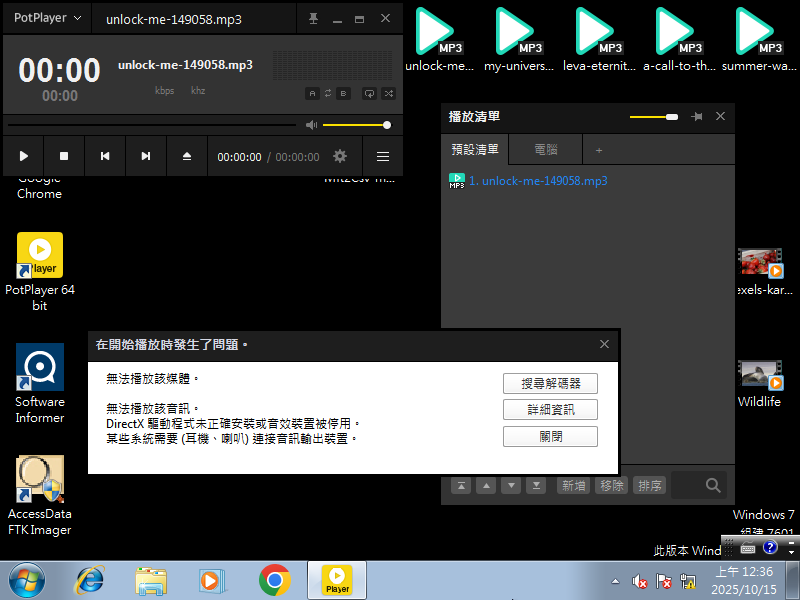800x600 pixels.
Task: Toggle shuffle playback mode
Action: click(x=388, y=93)
